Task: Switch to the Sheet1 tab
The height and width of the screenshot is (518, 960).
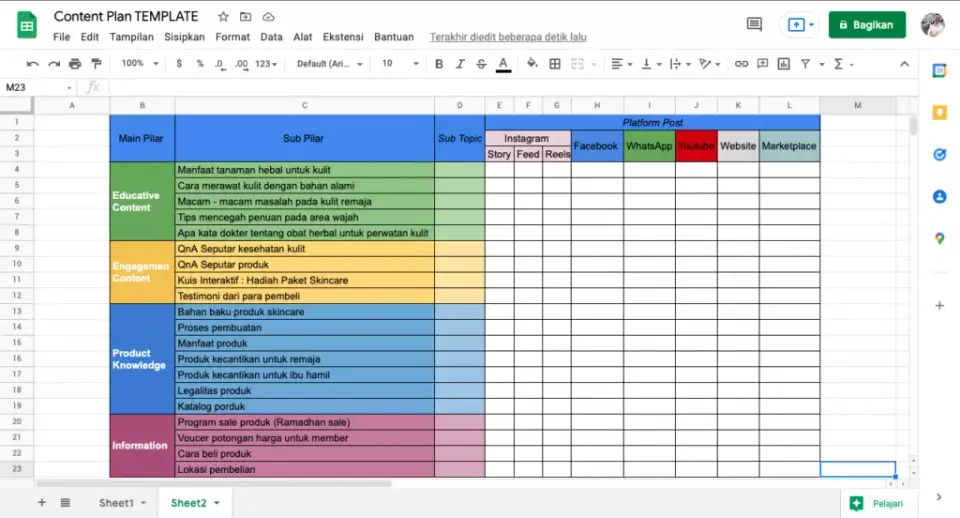Action: click(x=116, y=503)
